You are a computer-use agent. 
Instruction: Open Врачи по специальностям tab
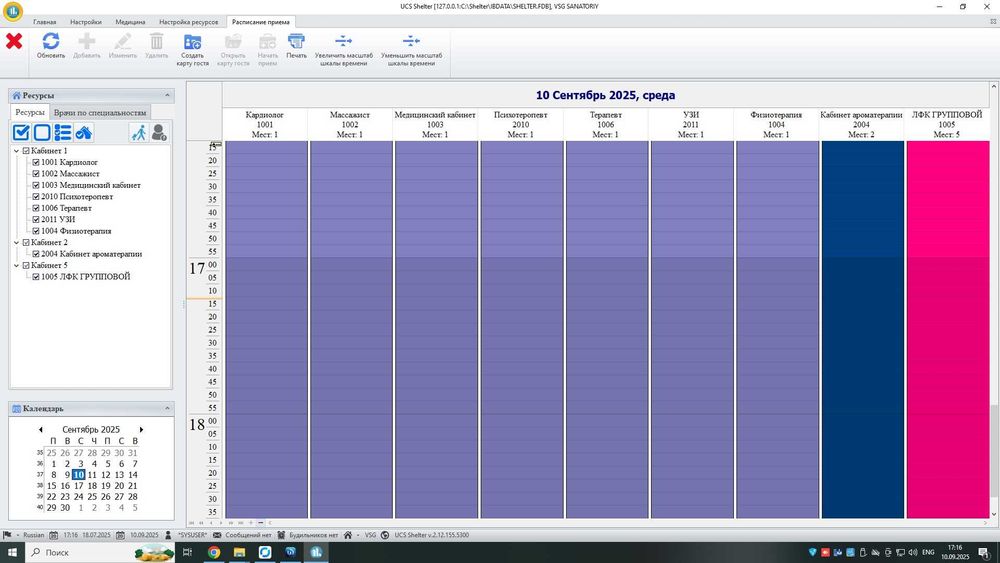[100, 112]
